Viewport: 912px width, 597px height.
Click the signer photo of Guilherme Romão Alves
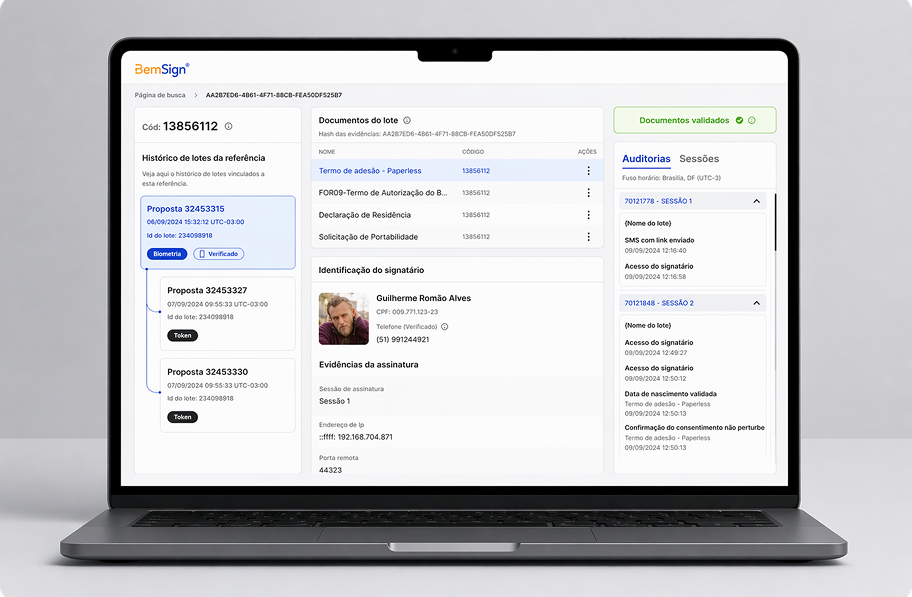point(344,318)
